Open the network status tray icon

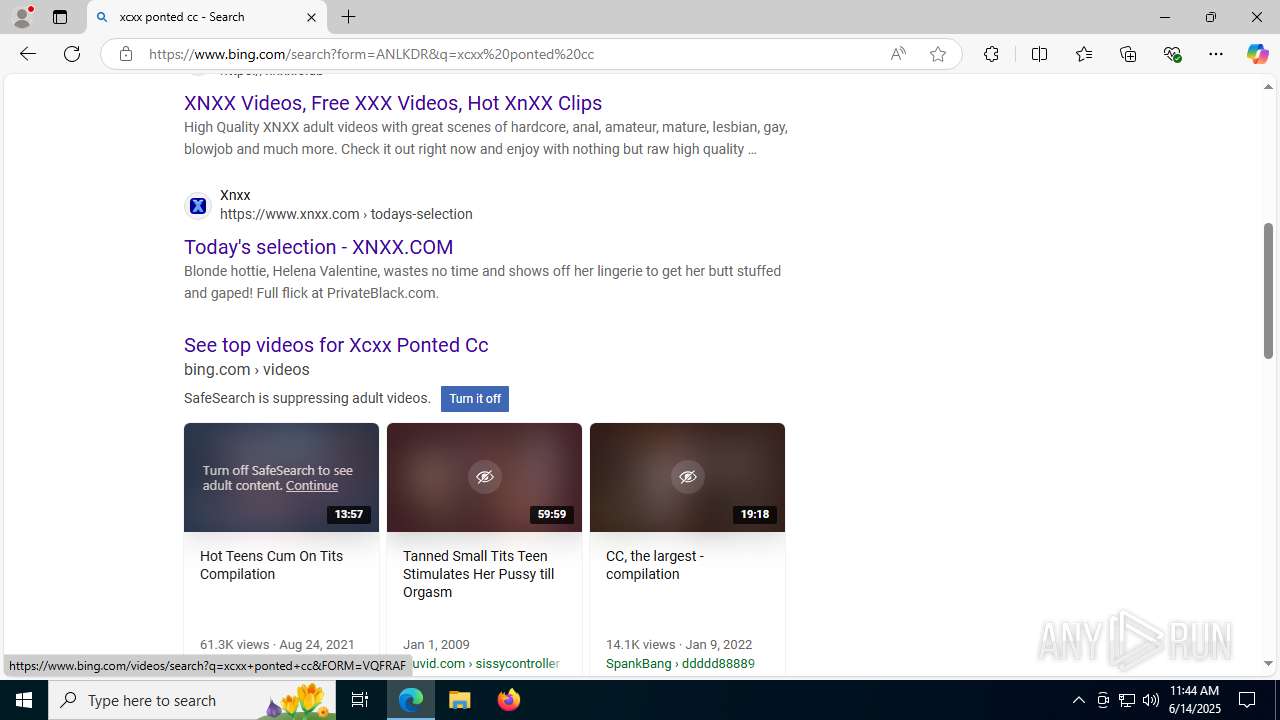click(1127, 700)
